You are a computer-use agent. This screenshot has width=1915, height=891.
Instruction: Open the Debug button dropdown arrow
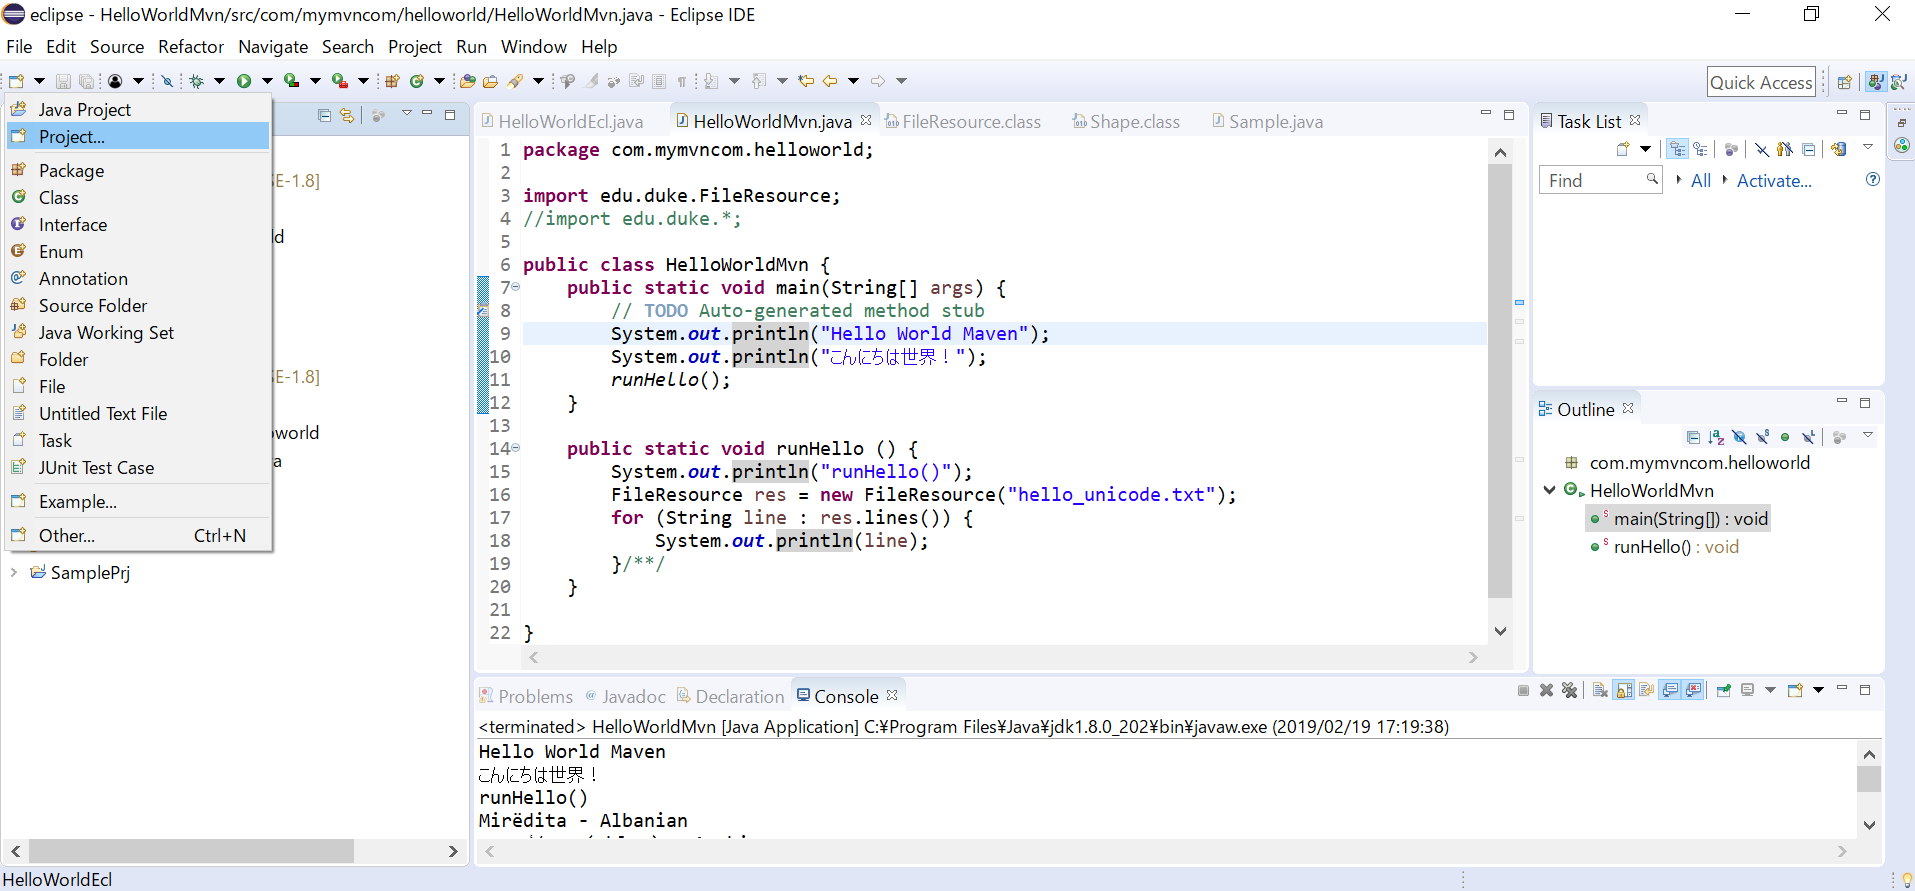tap(219, 81)
